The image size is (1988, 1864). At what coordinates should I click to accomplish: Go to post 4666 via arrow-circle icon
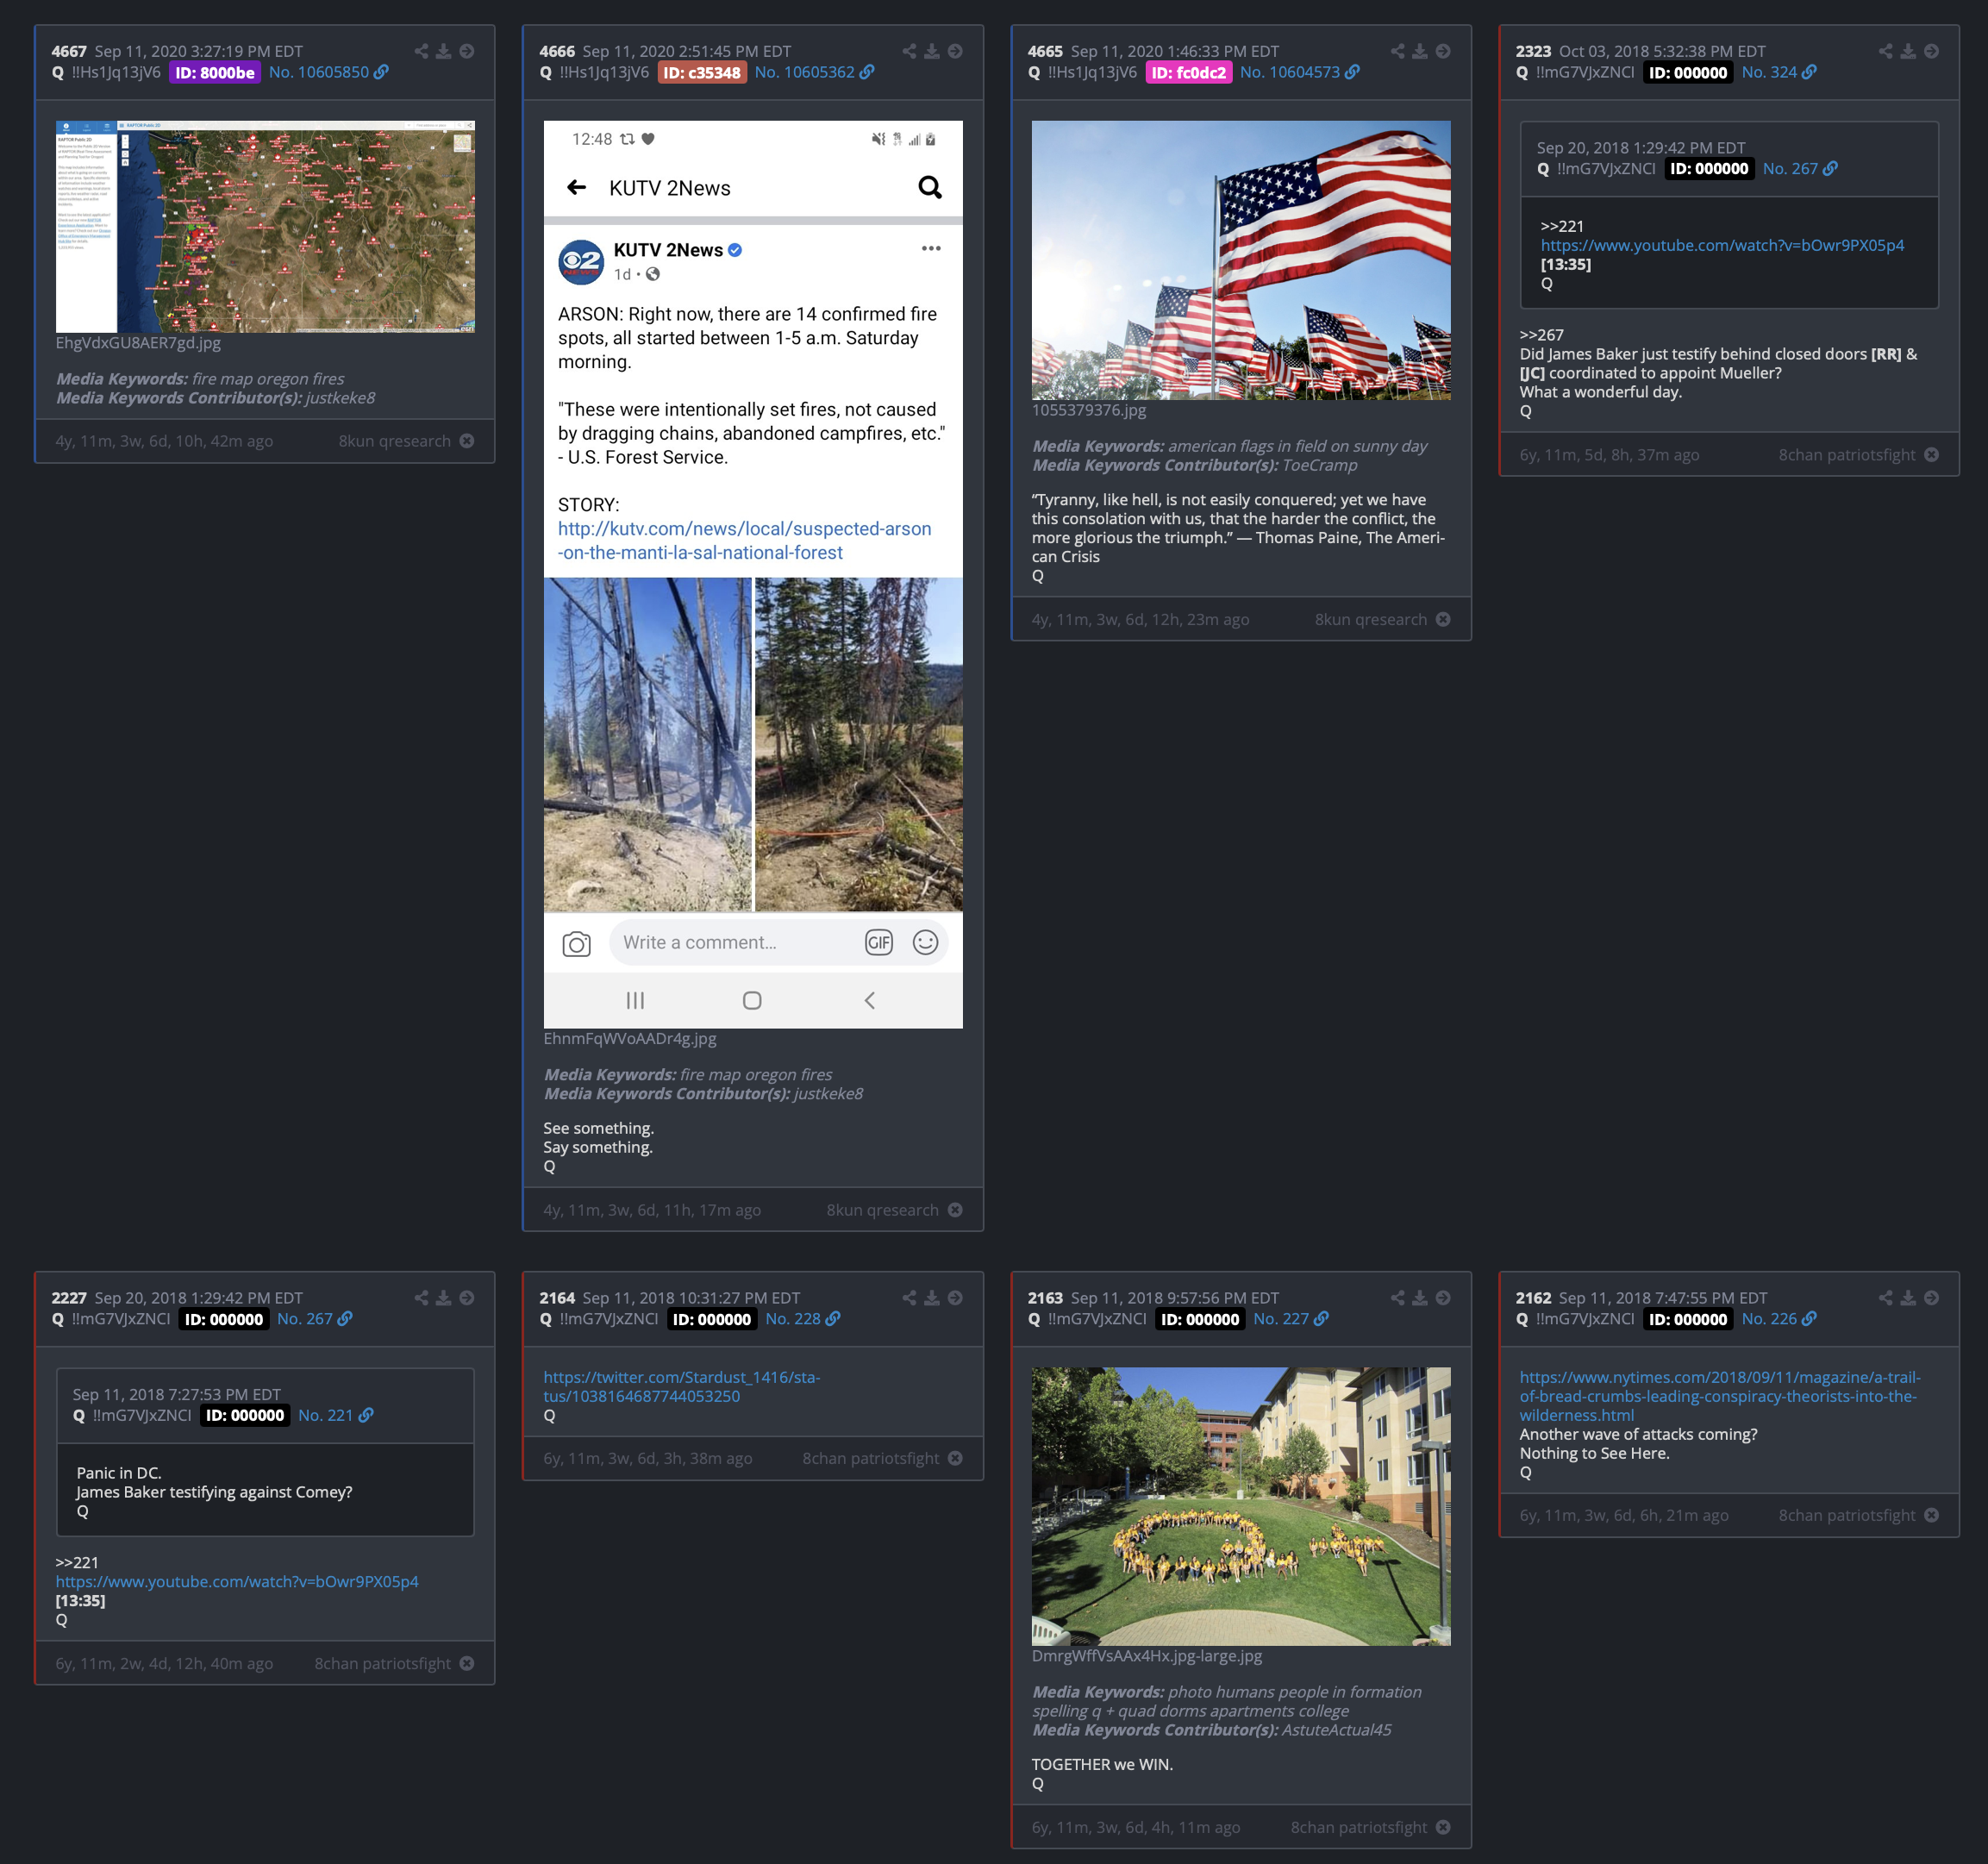coord(955,51)
